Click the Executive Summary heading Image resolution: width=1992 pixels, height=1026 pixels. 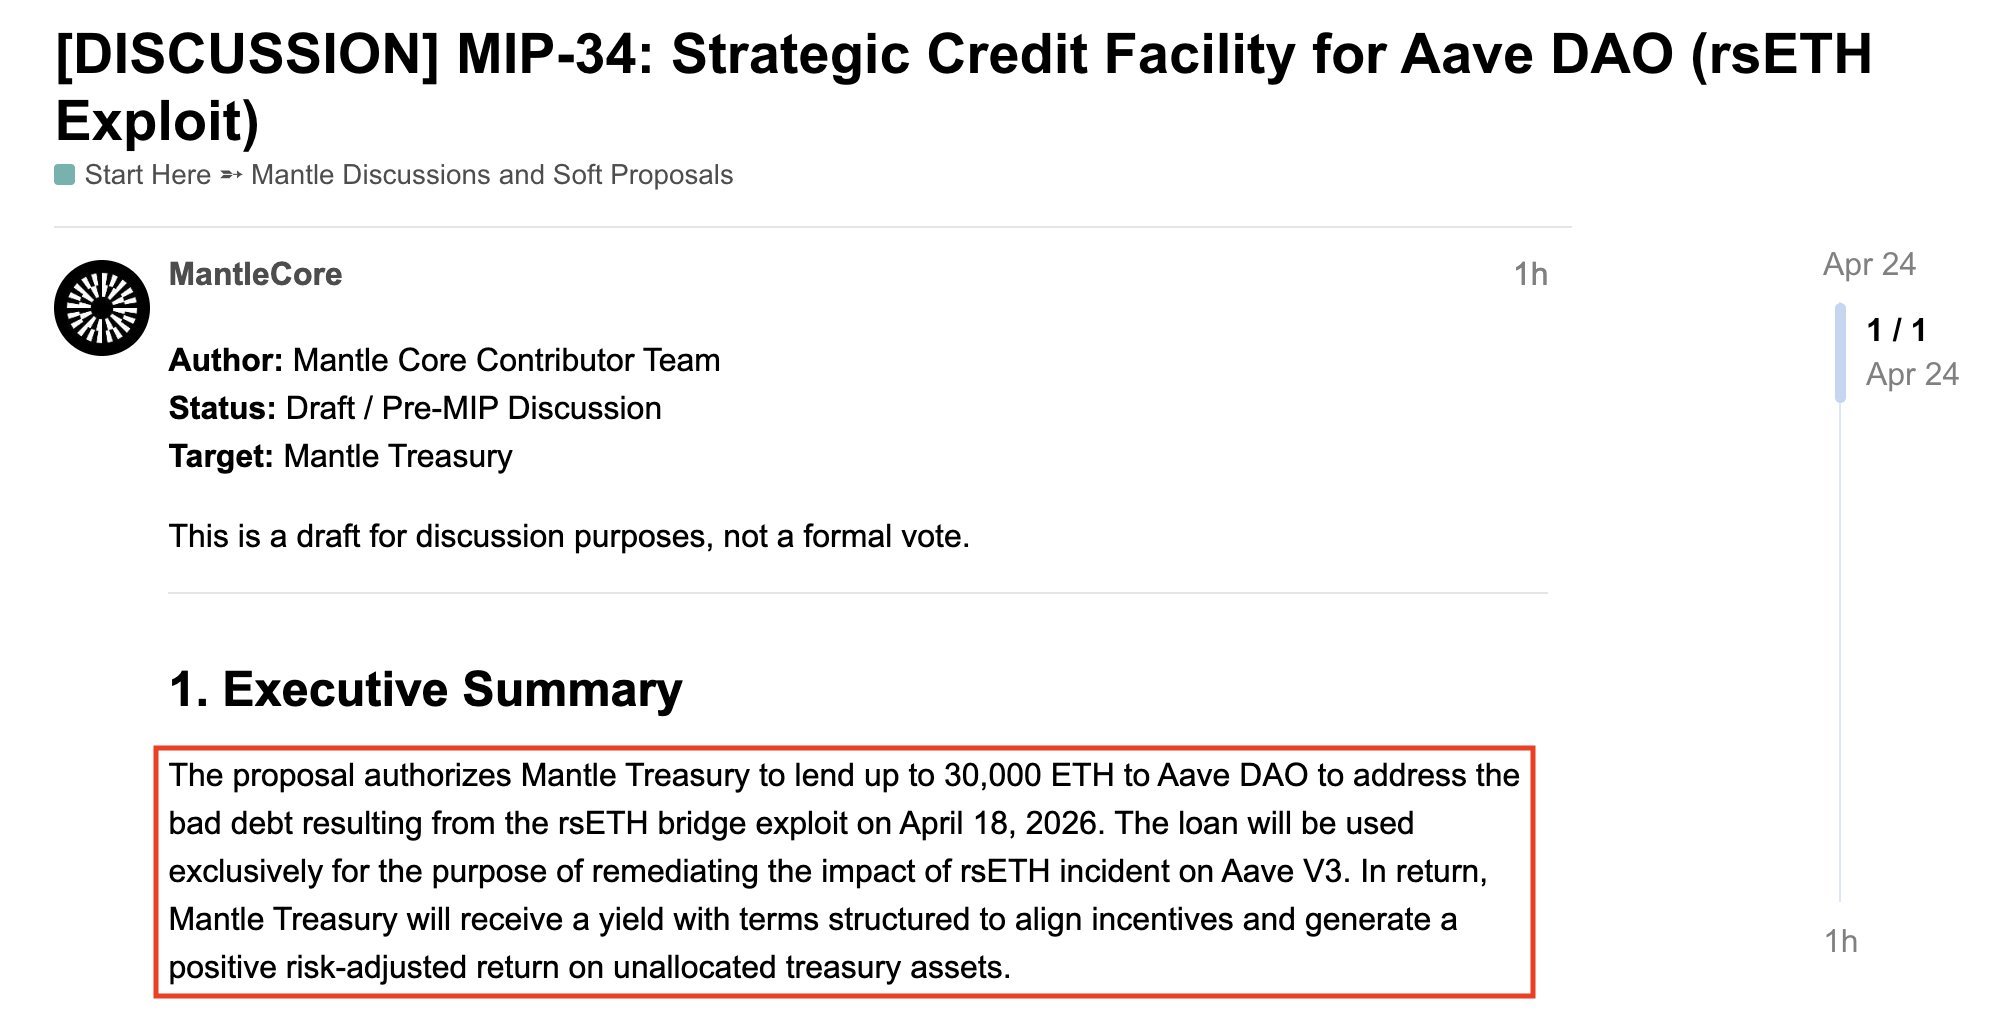click(425, 690)
